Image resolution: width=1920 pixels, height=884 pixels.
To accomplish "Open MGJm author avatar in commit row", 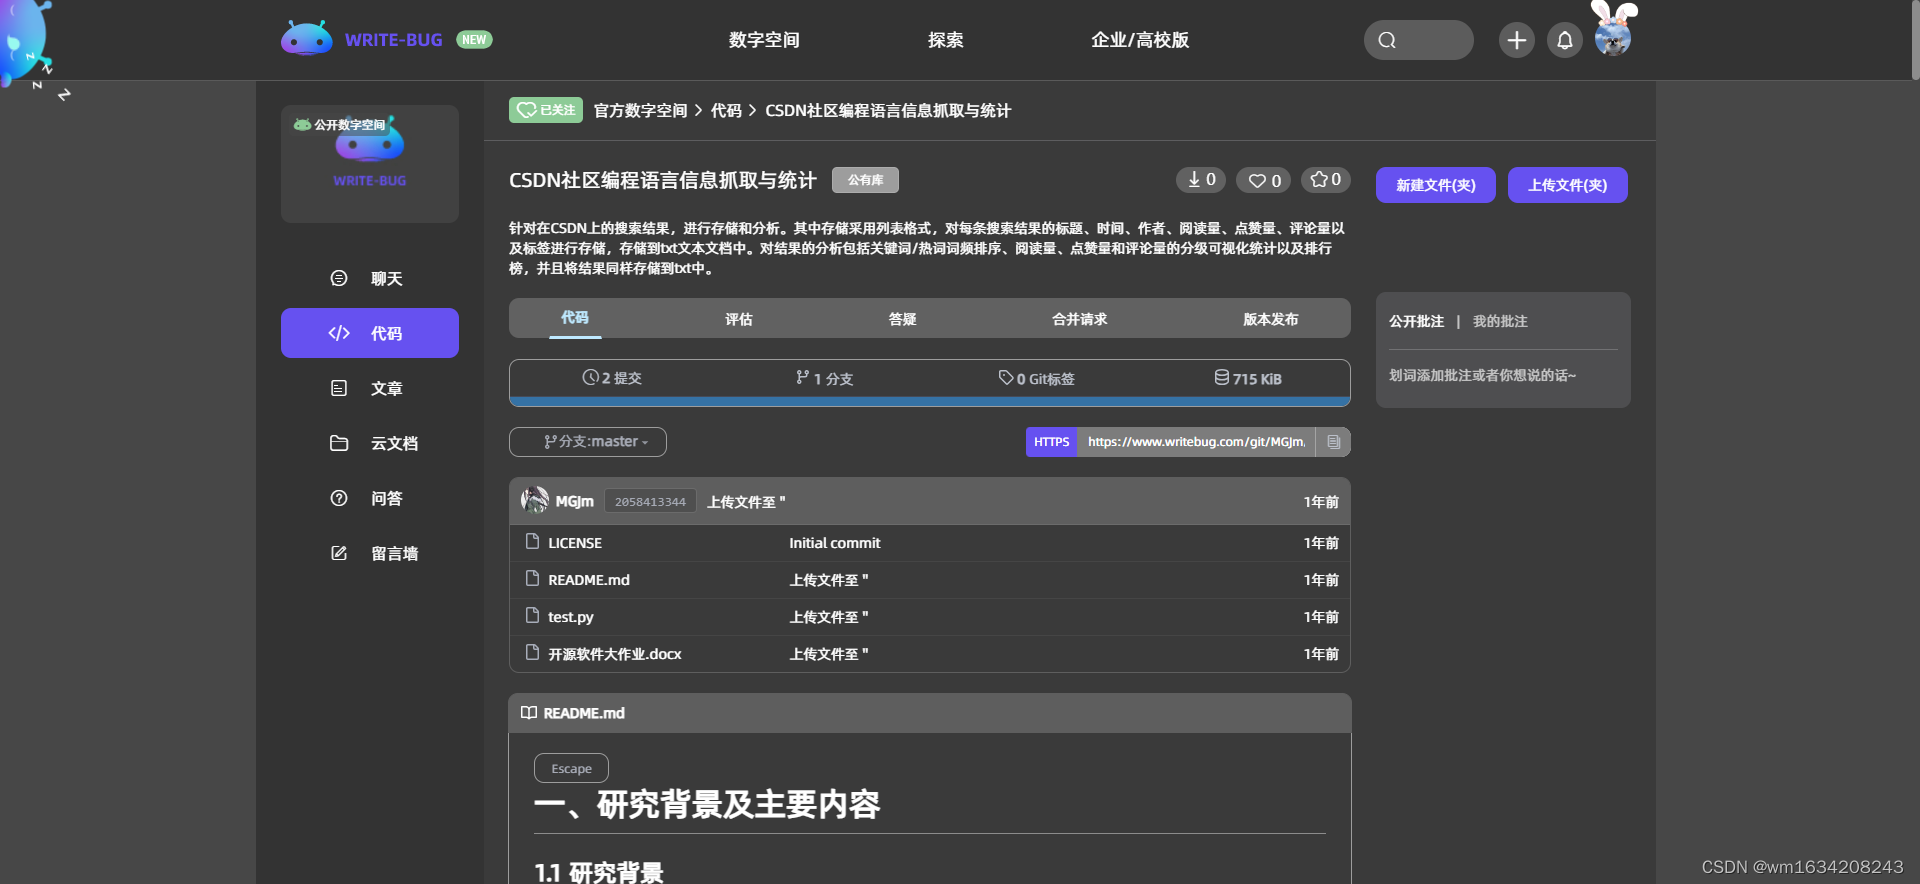I will [535, 501].
